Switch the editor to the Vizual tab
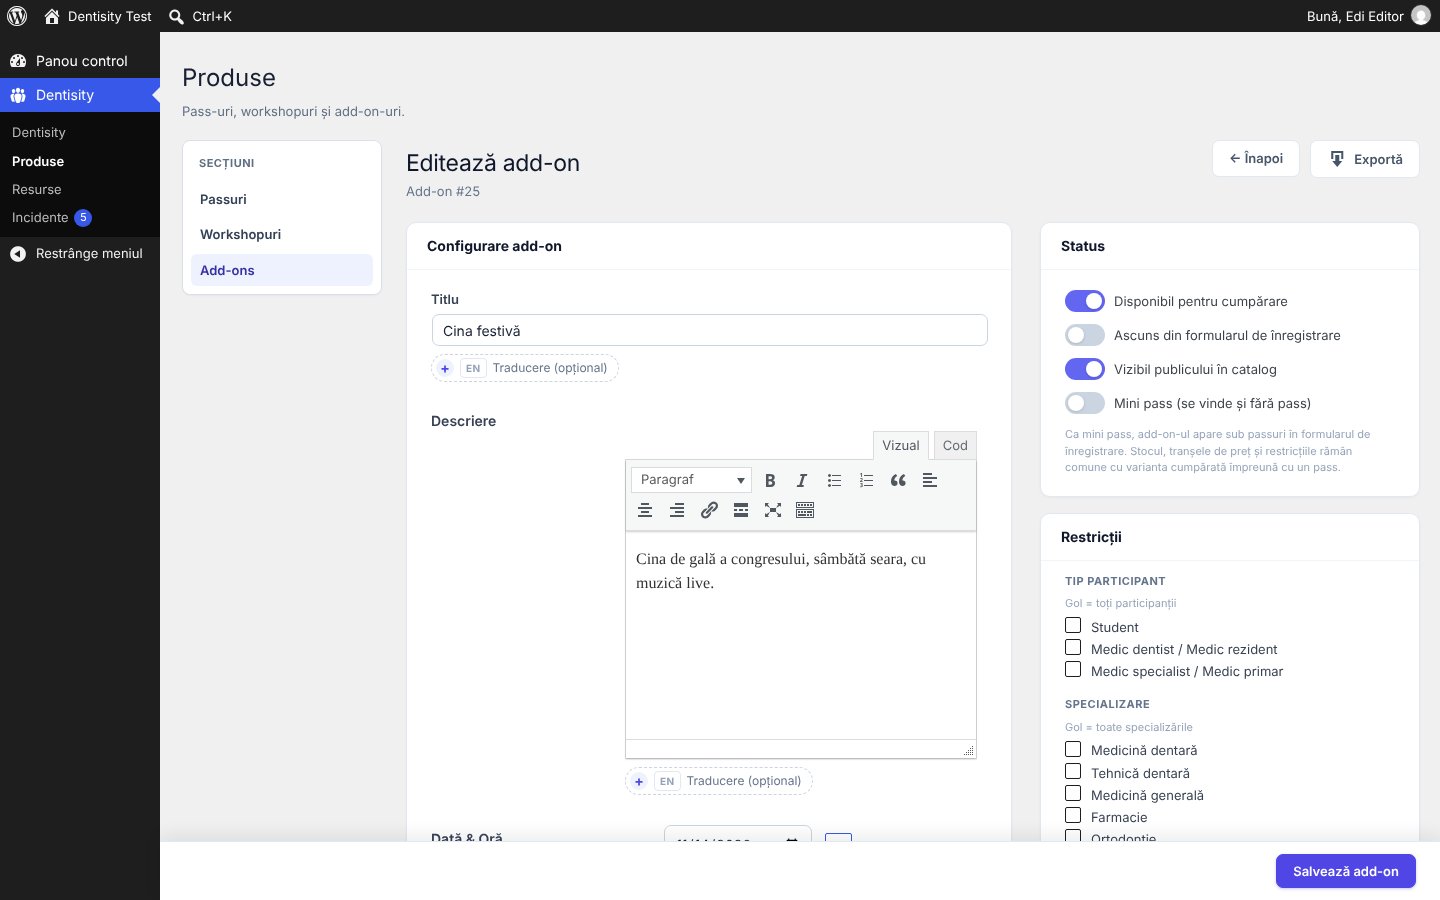The image size is (1440, 900). (901, 445)
